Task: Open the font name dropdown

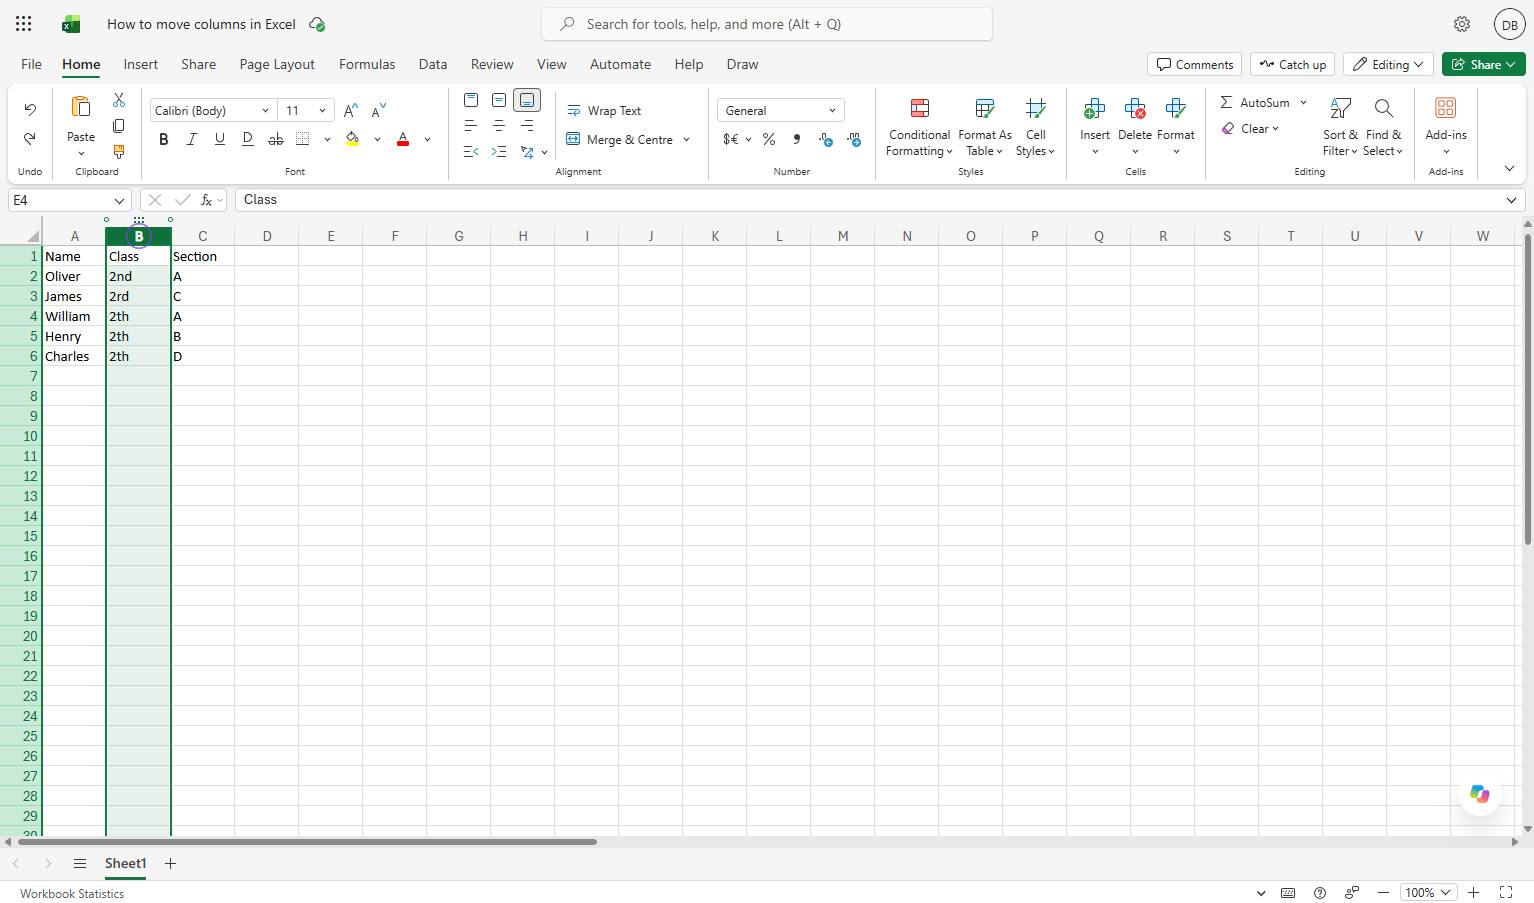Action: tap(265, 111)
